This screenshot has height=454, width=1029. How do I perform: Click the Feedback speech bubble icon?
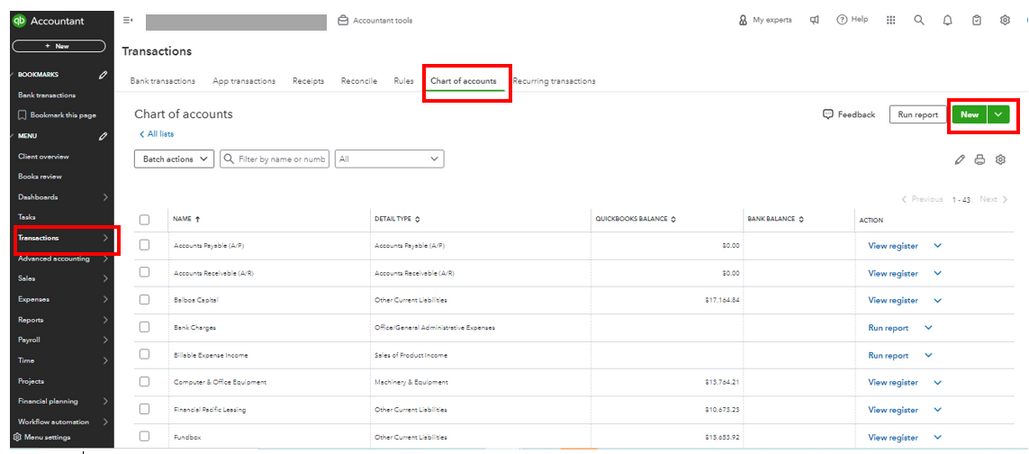828,114
